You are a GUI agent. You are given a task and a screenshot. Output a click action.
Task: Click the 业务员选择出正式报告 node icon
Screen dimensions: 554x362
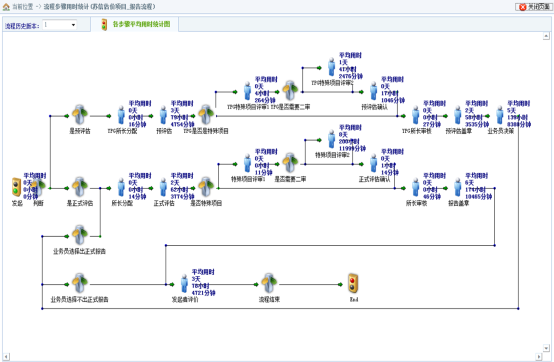coord(80,235)
